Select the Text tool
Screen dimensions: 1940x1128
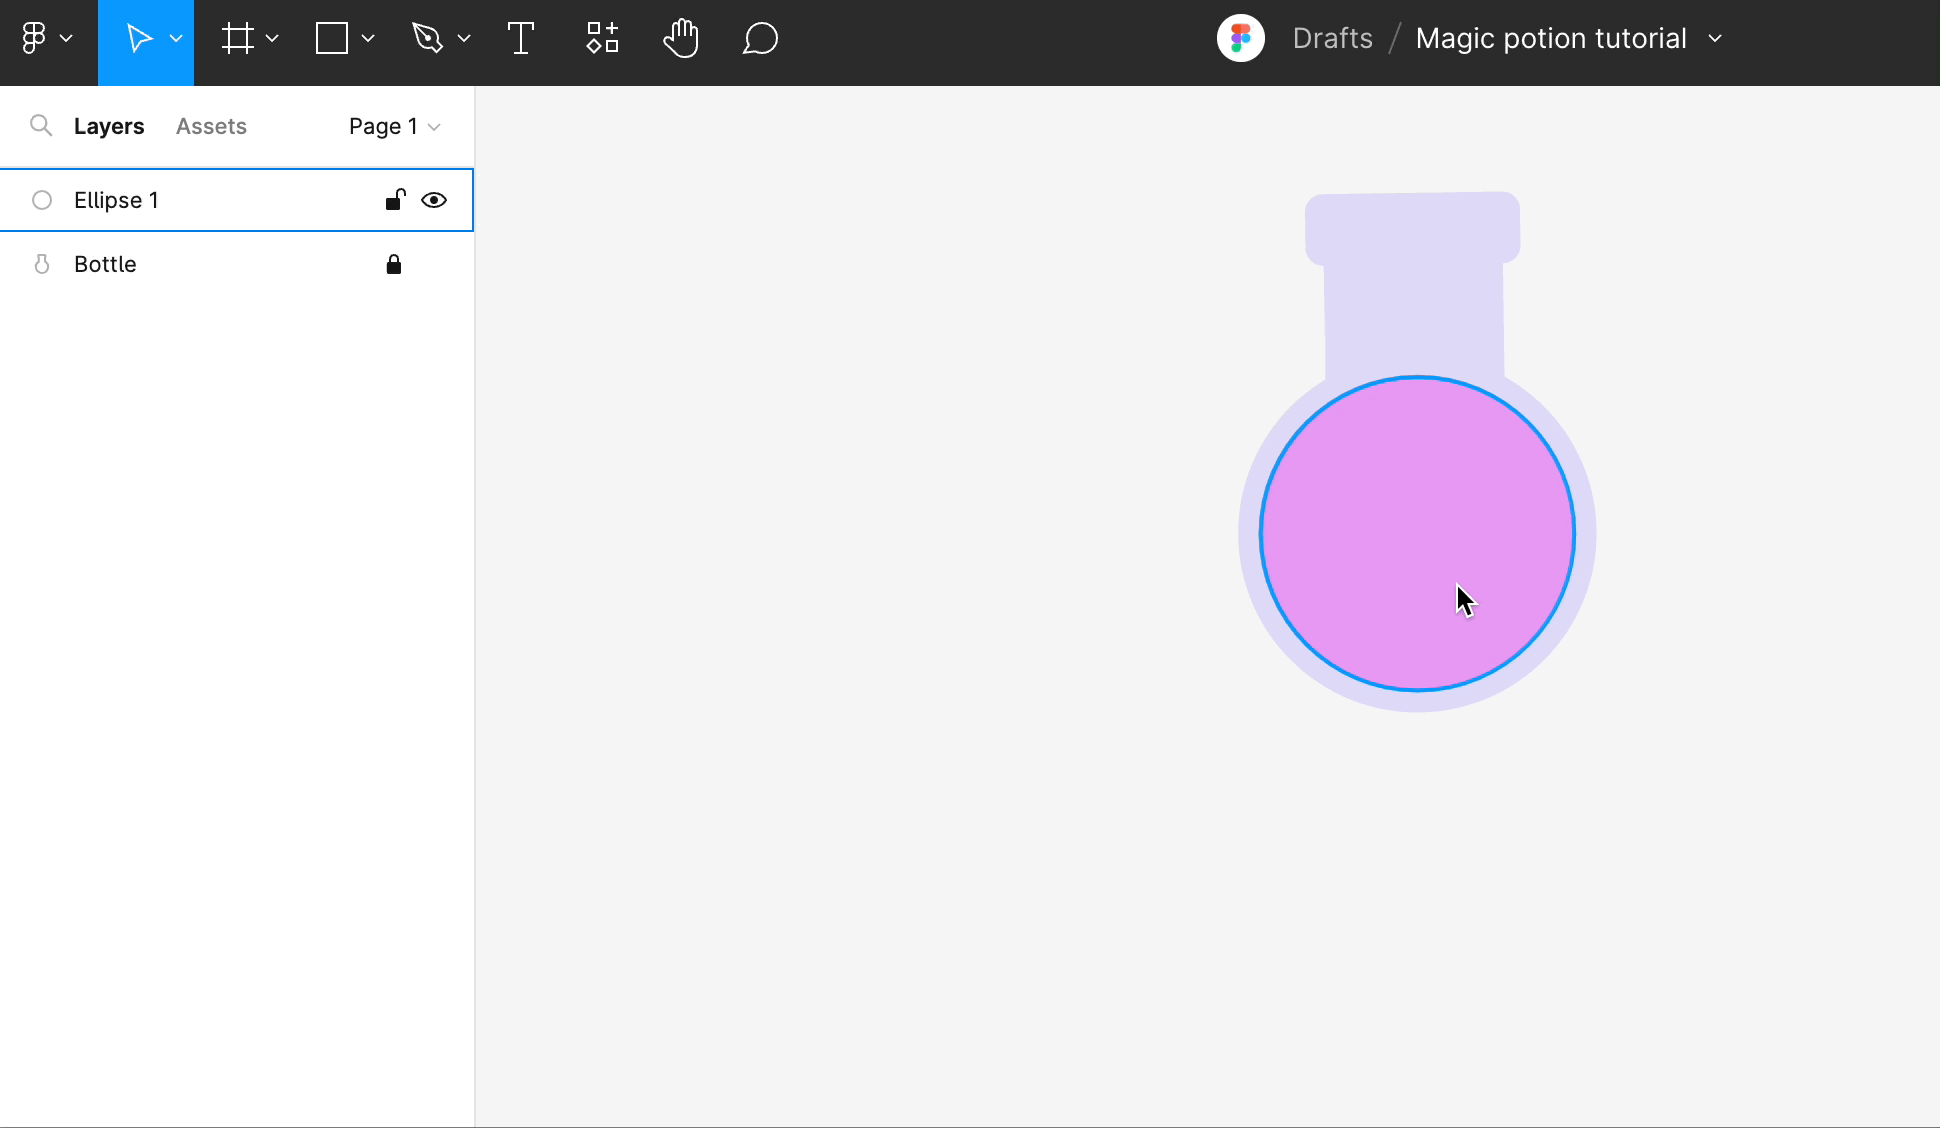coord(520,39)
